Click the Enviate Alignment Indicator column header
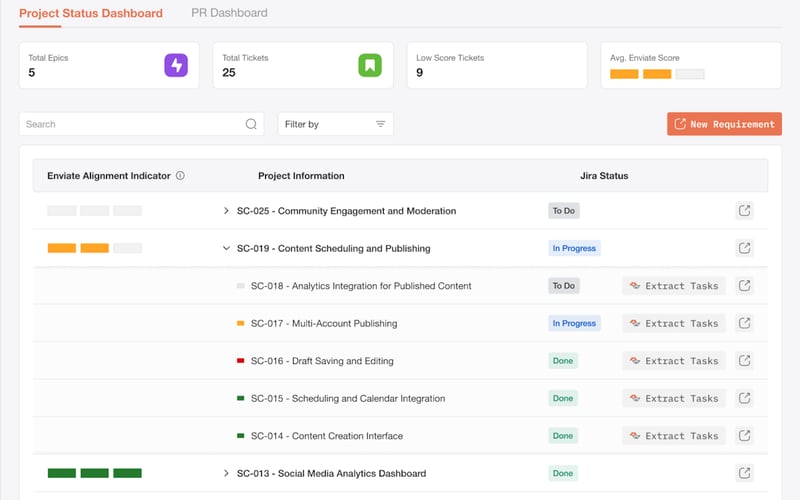The image size is (800, 500). tap(109, 176)
